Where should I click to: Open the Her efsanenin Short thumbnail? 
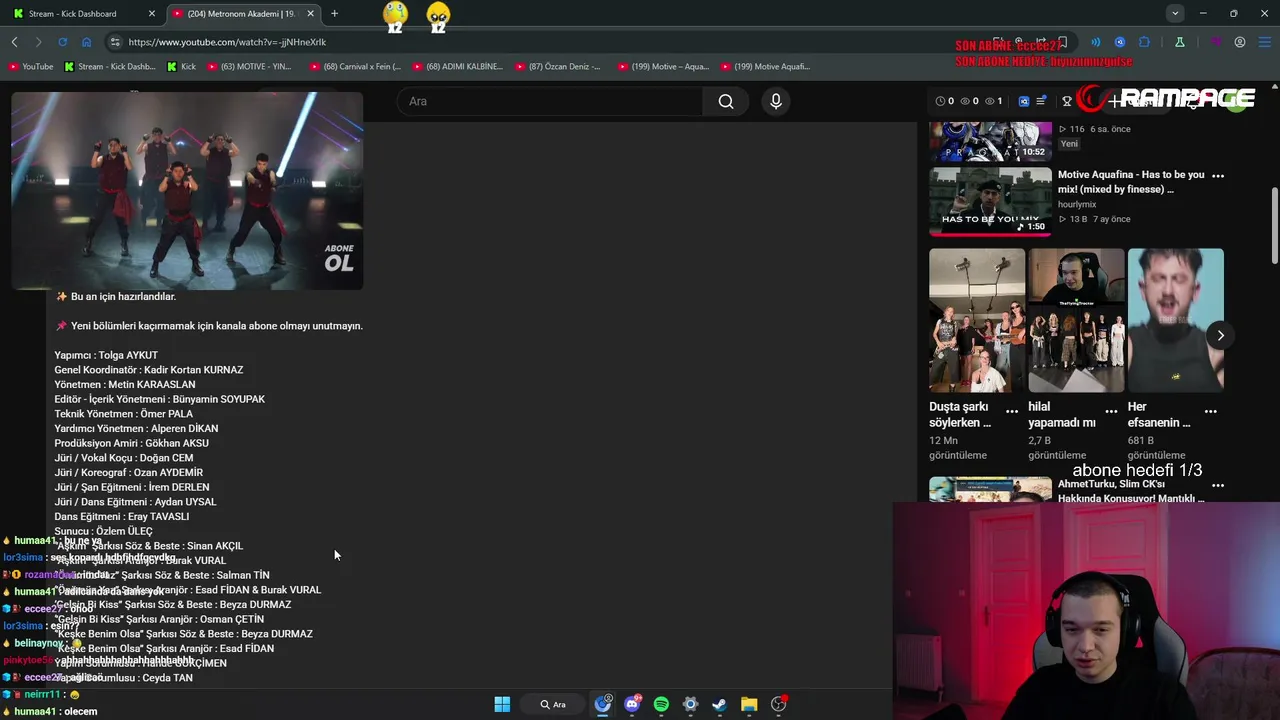coord(1175,320)
